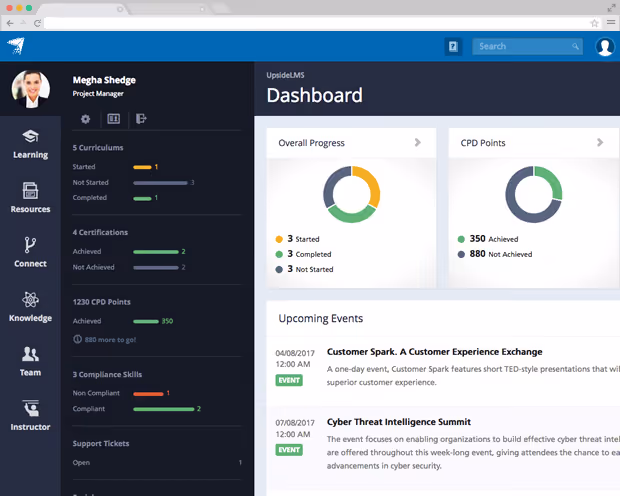Open Cyber Threat Intelligence Summit event
Viewport: 620px width, 496px height.
pos(399,422)
